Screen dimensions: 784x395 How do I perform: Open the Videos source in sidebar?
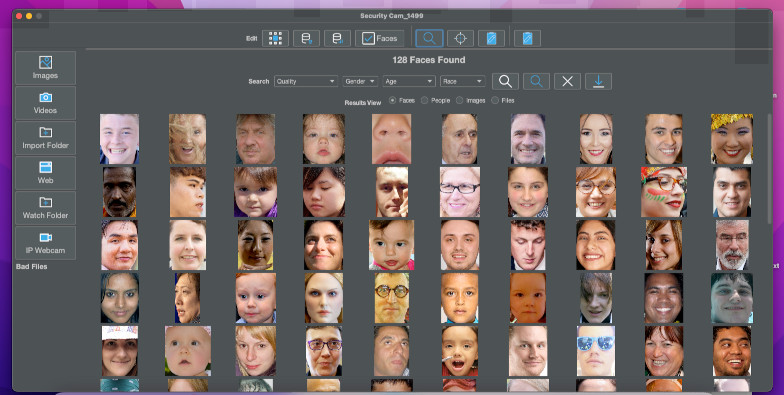pyautogui.click(x=46, y=102)
